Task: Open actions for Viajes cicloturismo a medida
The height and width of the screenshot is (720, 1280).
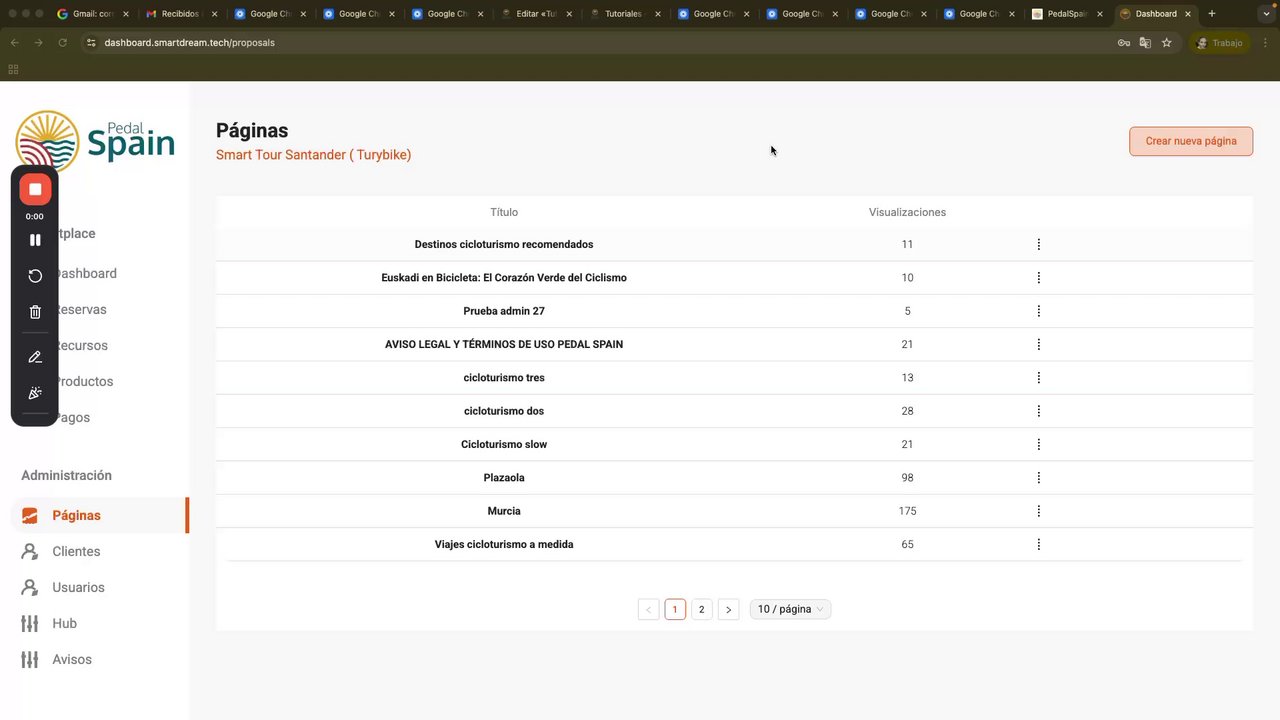Action: (x=1038, y=545)
